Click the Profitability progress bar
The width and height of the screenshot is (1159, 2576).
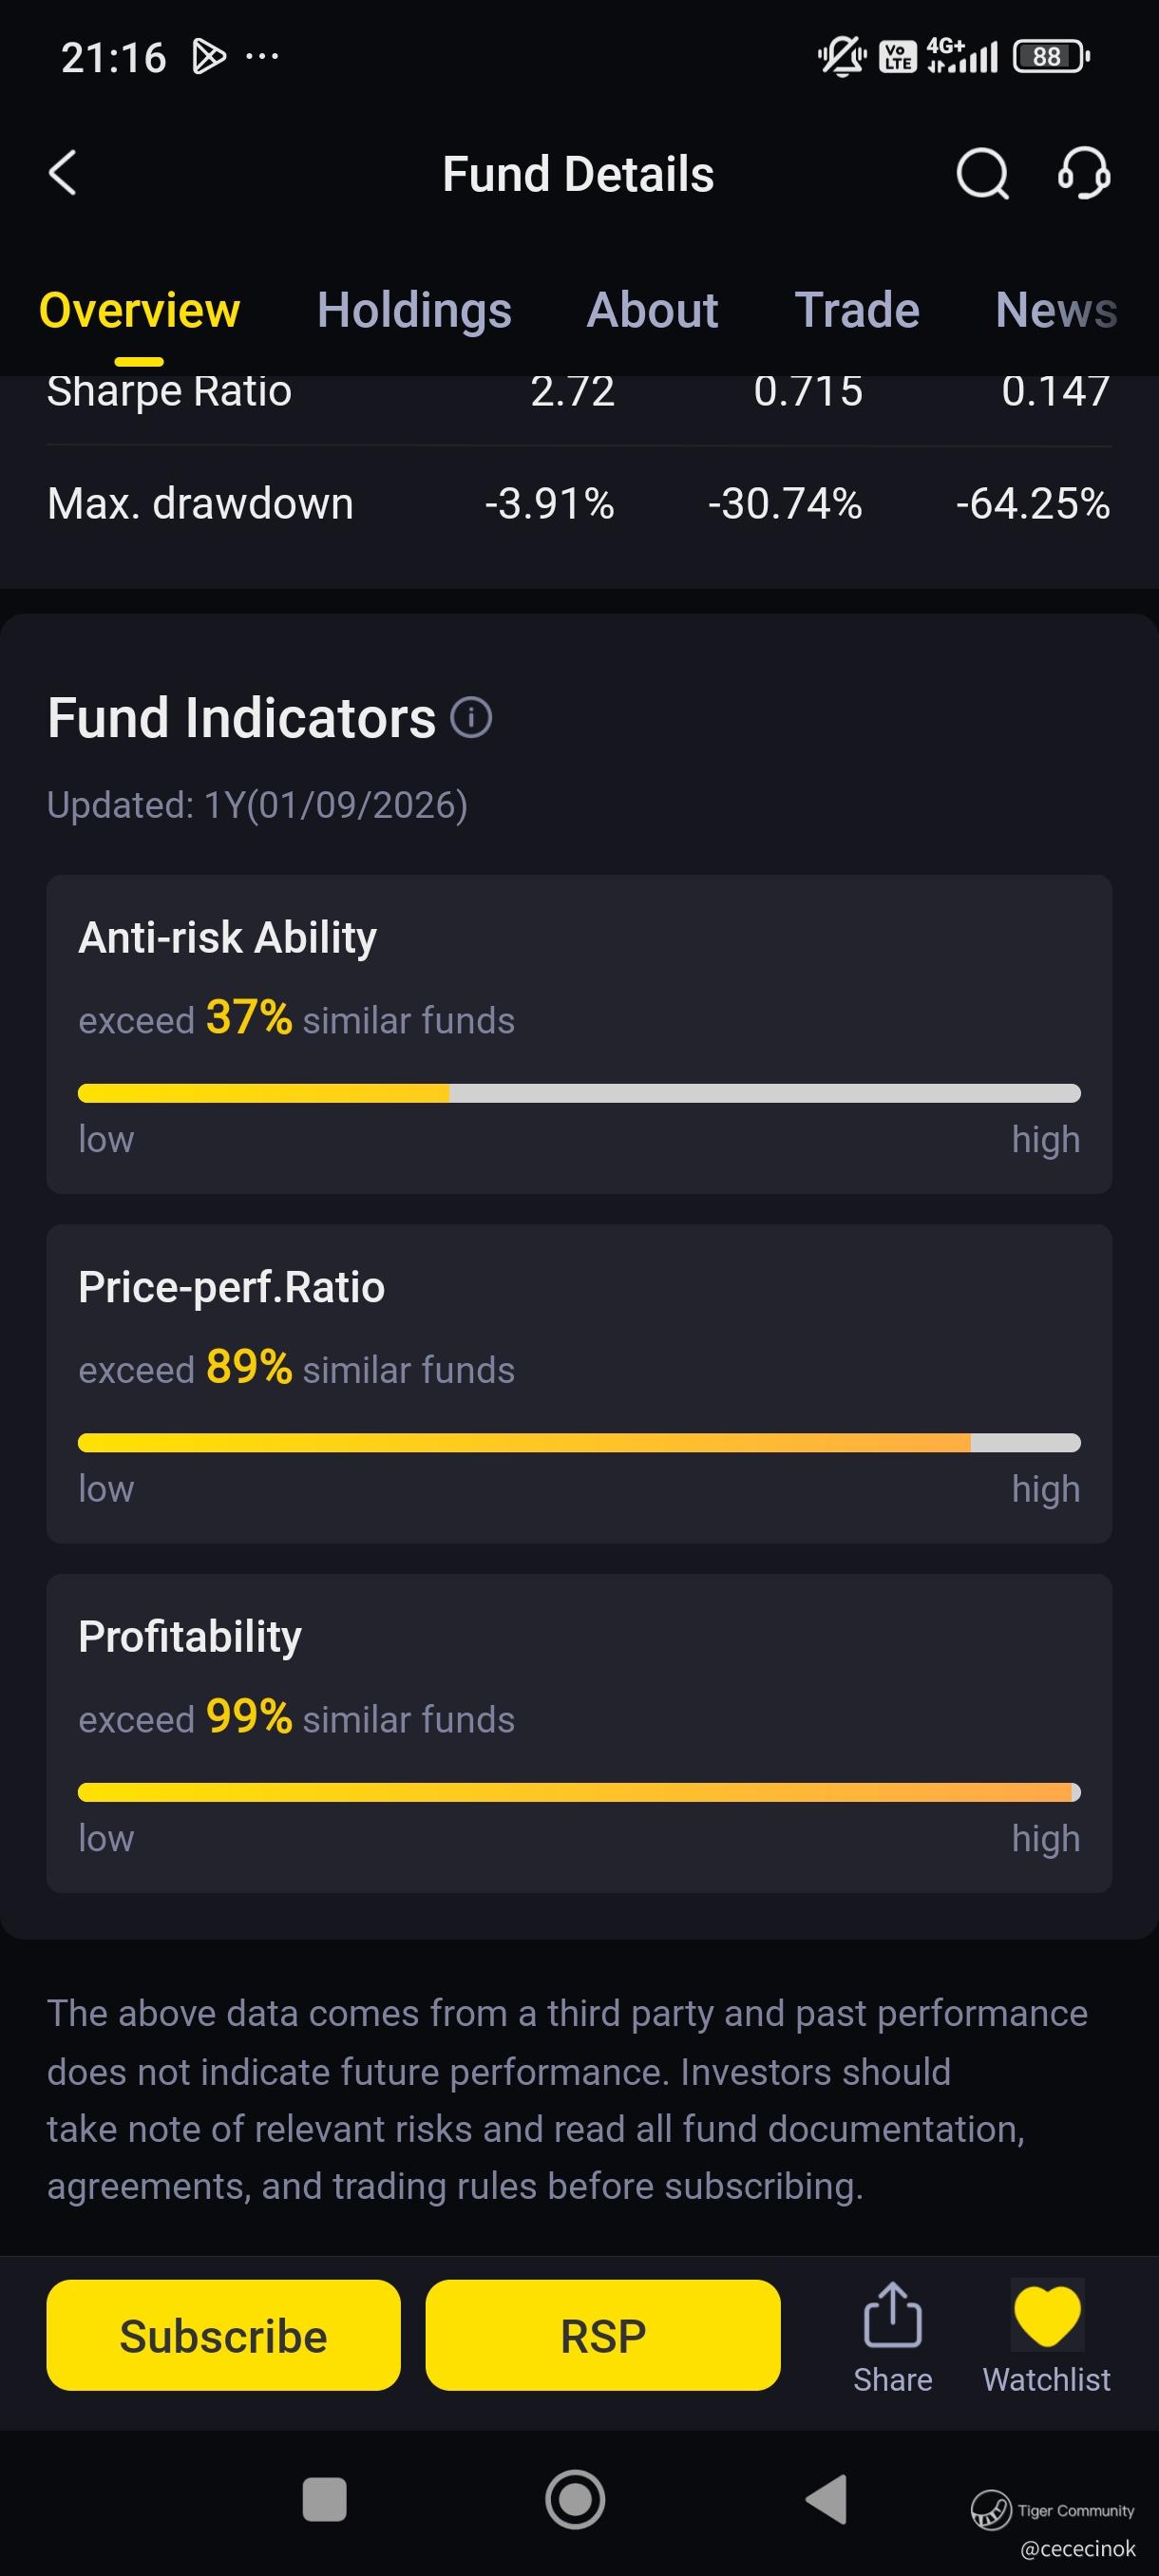click(579, 1792)
